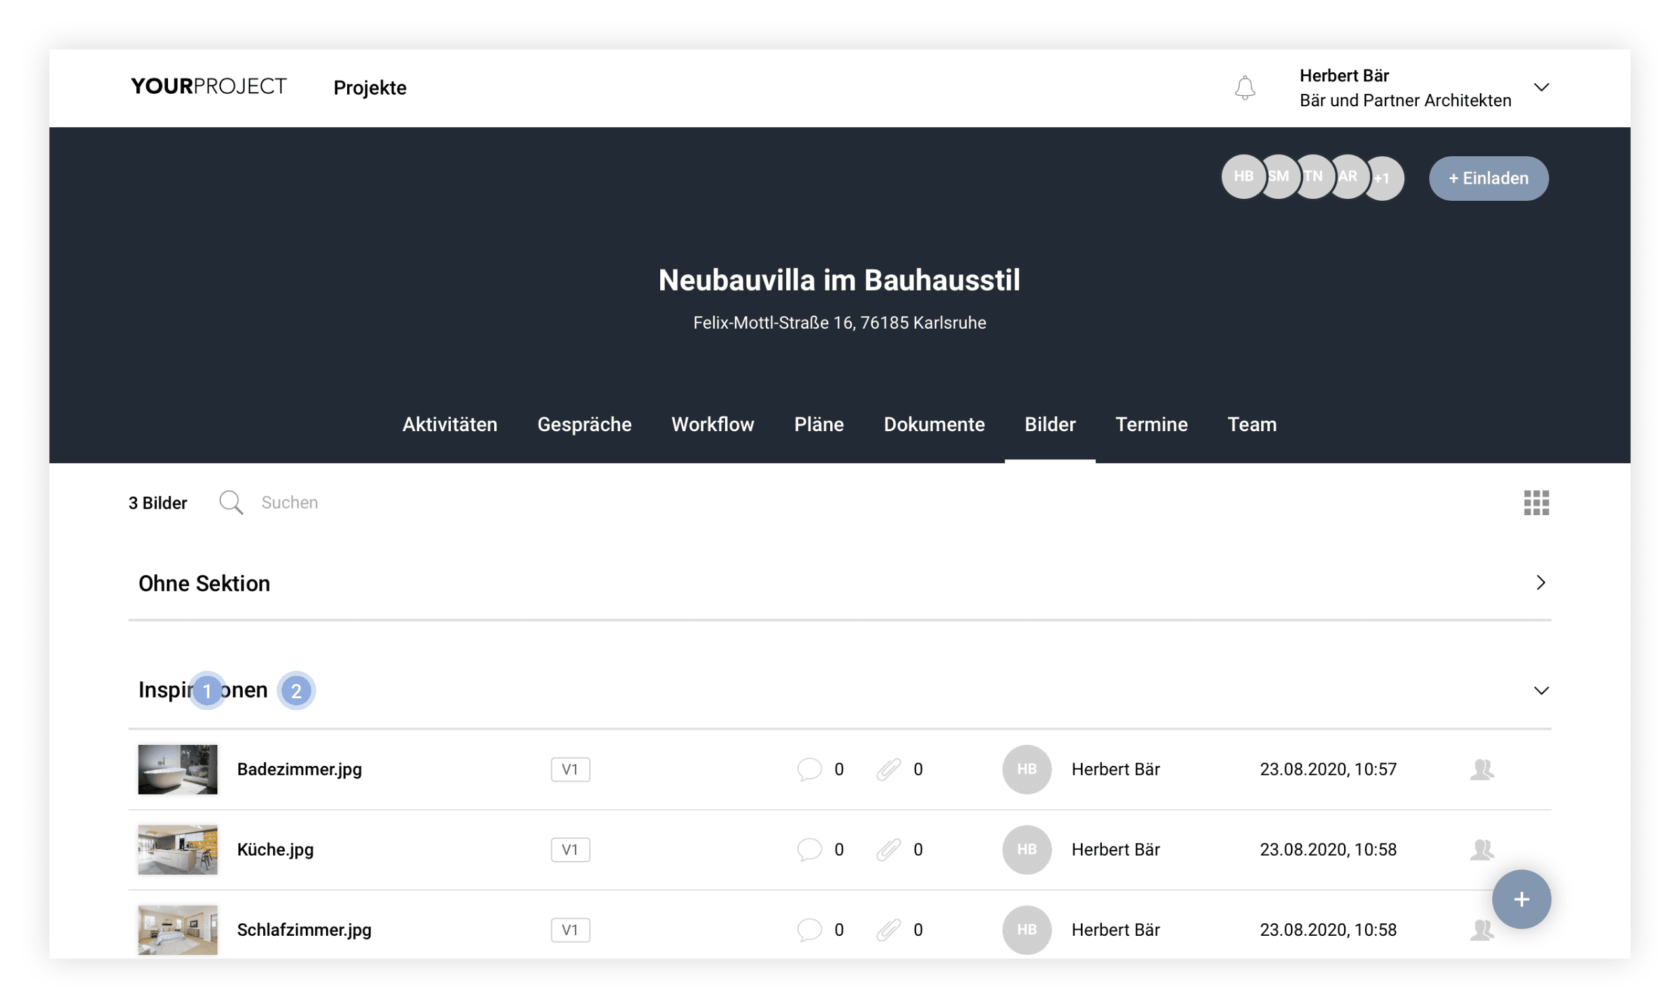
Task: Go to Projekte in top navigation
Action: (370, 88)
